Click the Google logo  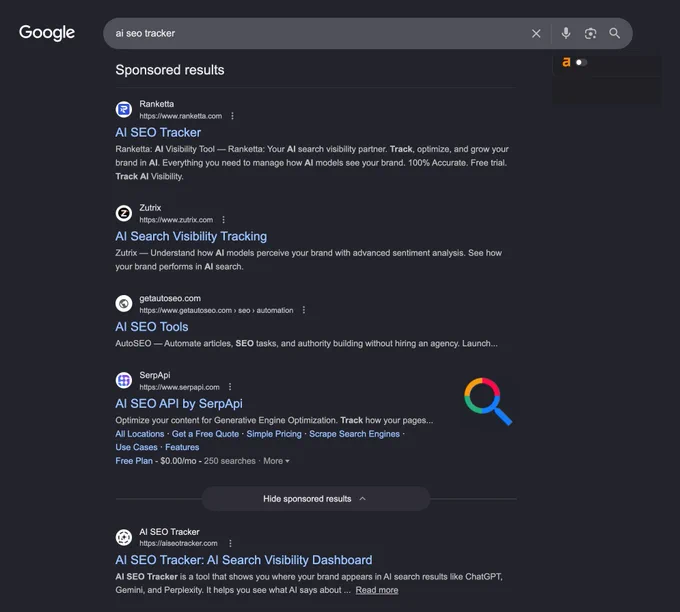[x=47, y=33]
